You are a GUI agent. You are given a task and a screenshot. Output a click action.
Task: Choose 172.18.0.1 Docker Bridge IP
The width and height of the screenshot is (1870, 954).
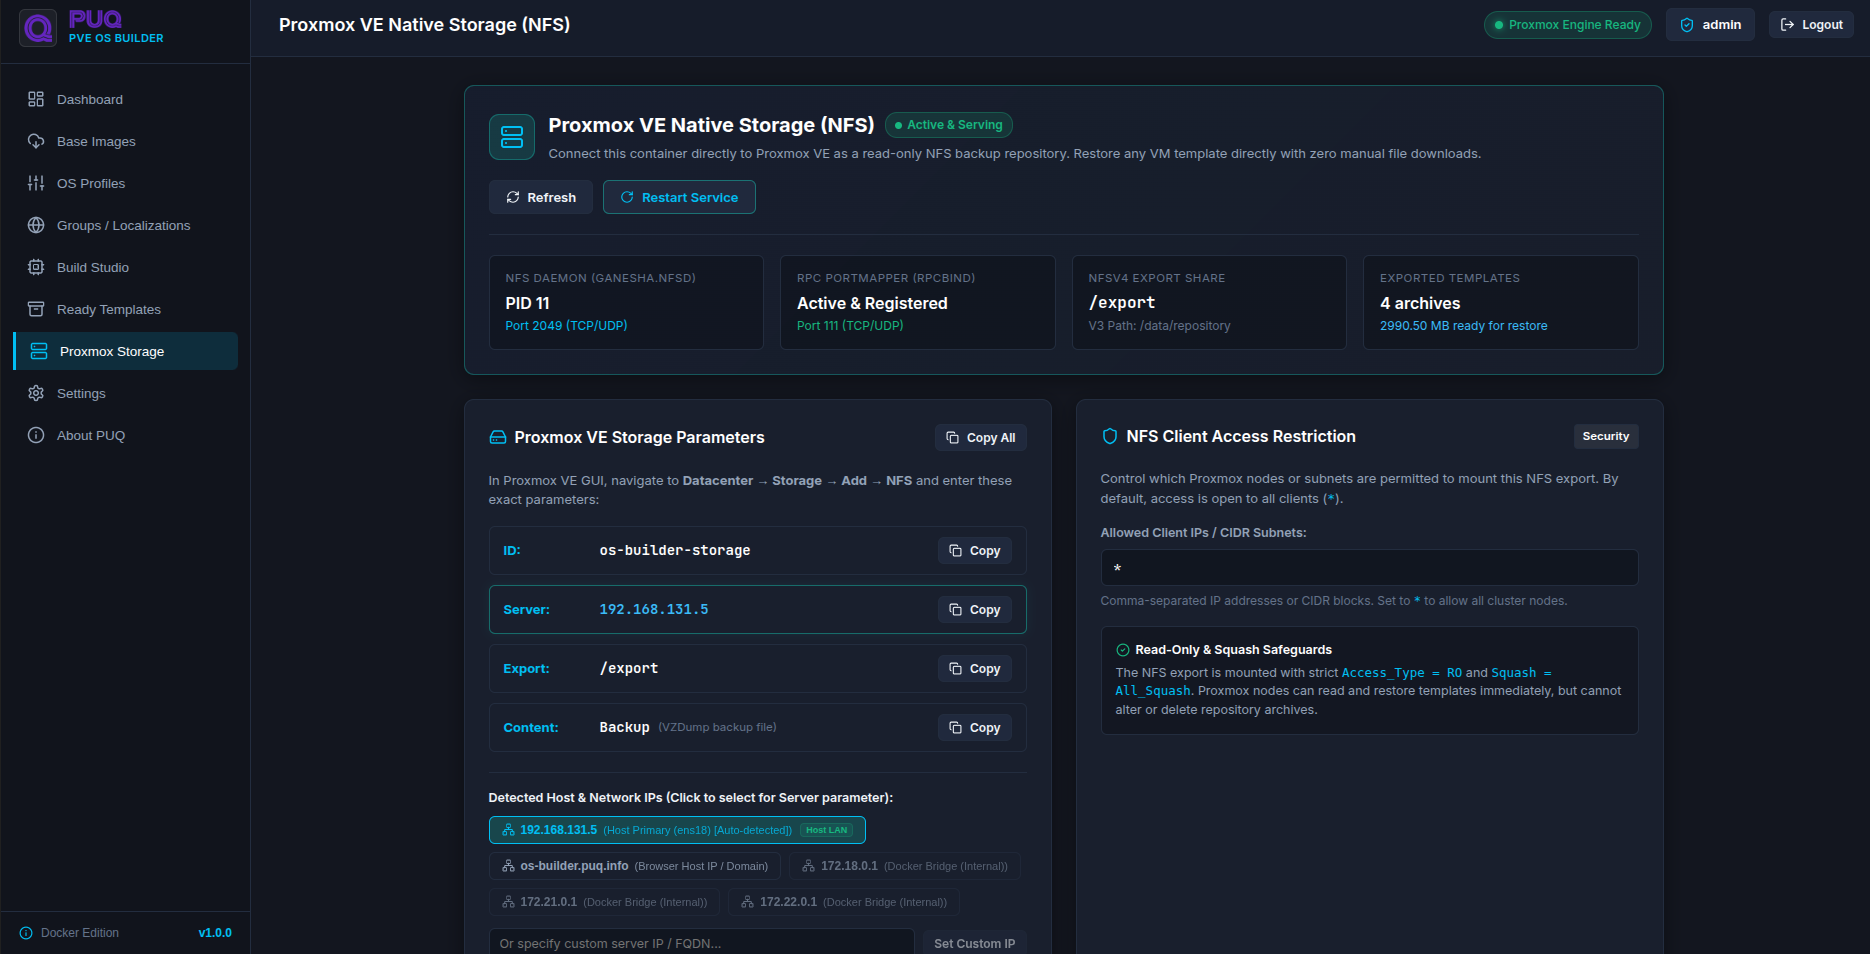pos(905,866)
